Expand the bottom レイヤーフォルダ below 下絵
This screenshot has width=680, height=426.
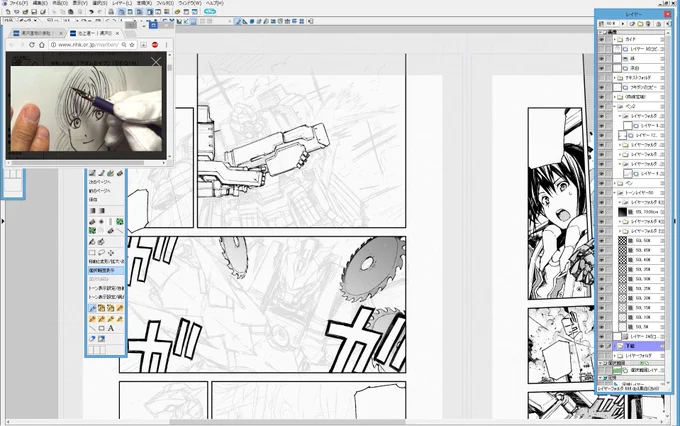tap(615, 356)
